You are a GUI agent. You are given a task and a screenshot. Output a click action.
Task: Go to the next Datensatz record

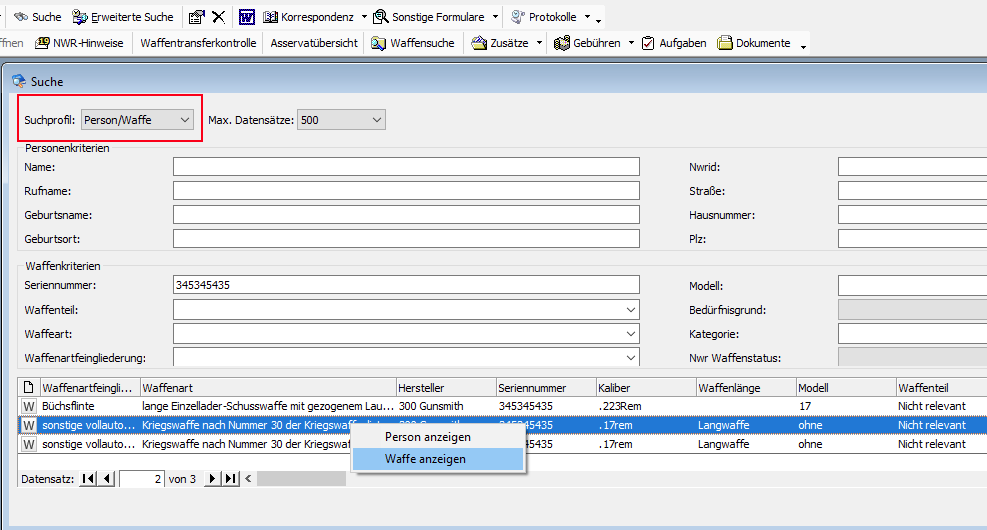click(x=212, y=479)
